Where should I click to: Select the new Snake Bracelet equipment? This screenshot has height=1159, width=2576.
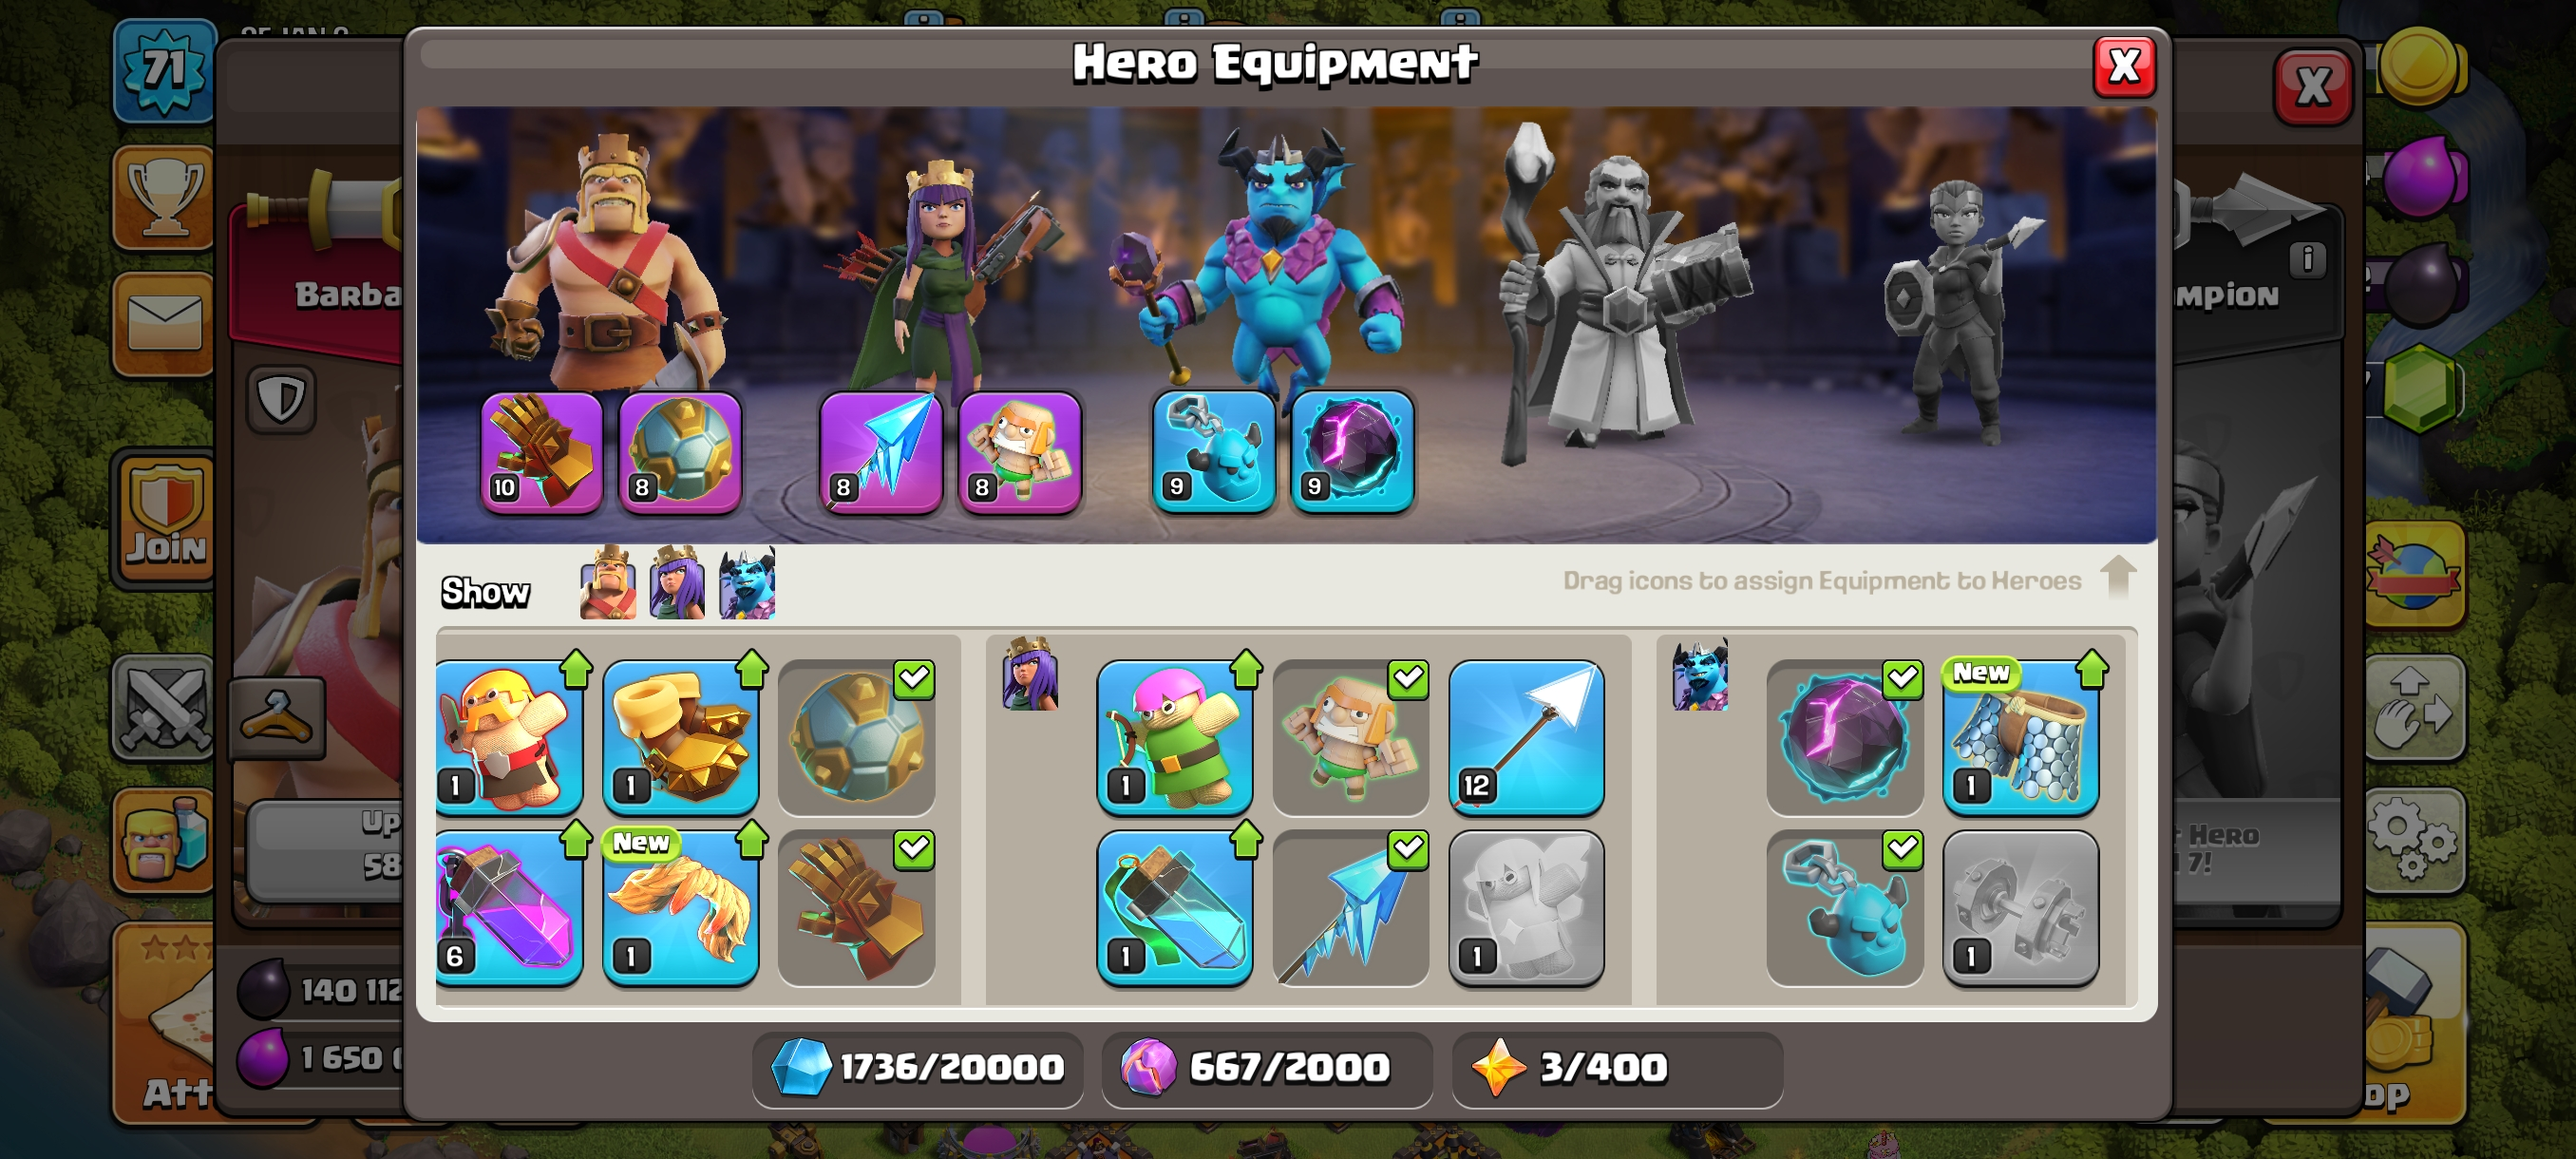coord(681,907)
